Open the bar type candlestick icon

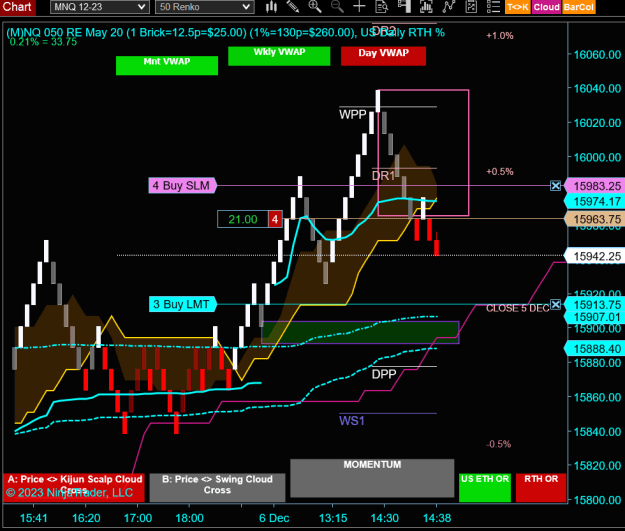(x=271, y=6)
